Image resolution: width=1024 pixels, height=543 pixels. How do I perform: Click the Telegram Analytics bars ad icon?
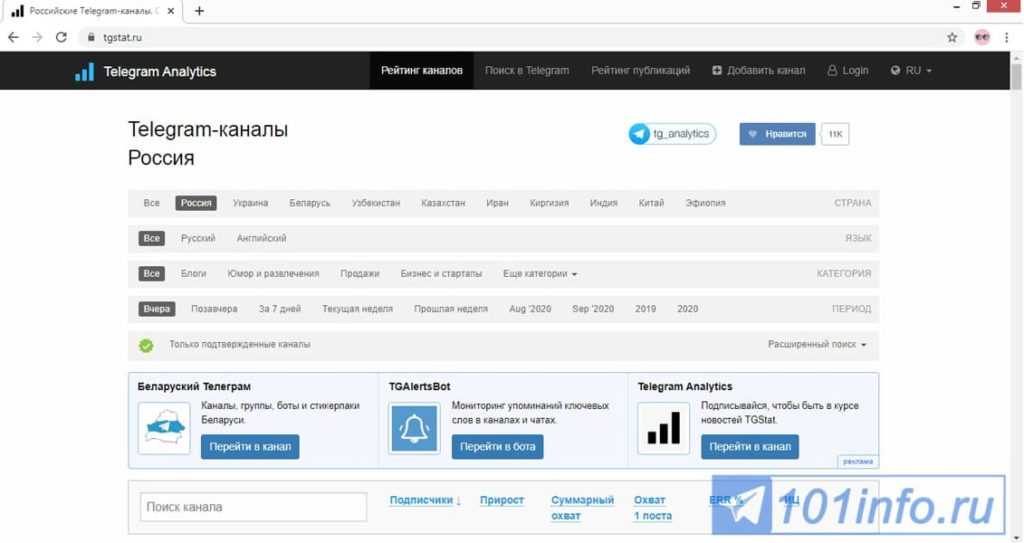pos(663,428)
